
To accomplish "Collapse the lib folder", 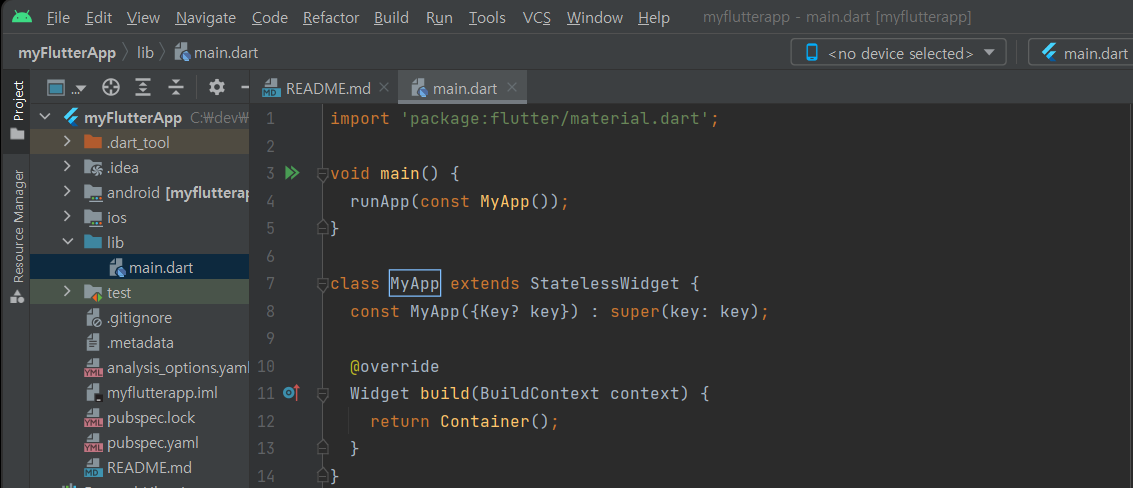I will click(67, 242).
